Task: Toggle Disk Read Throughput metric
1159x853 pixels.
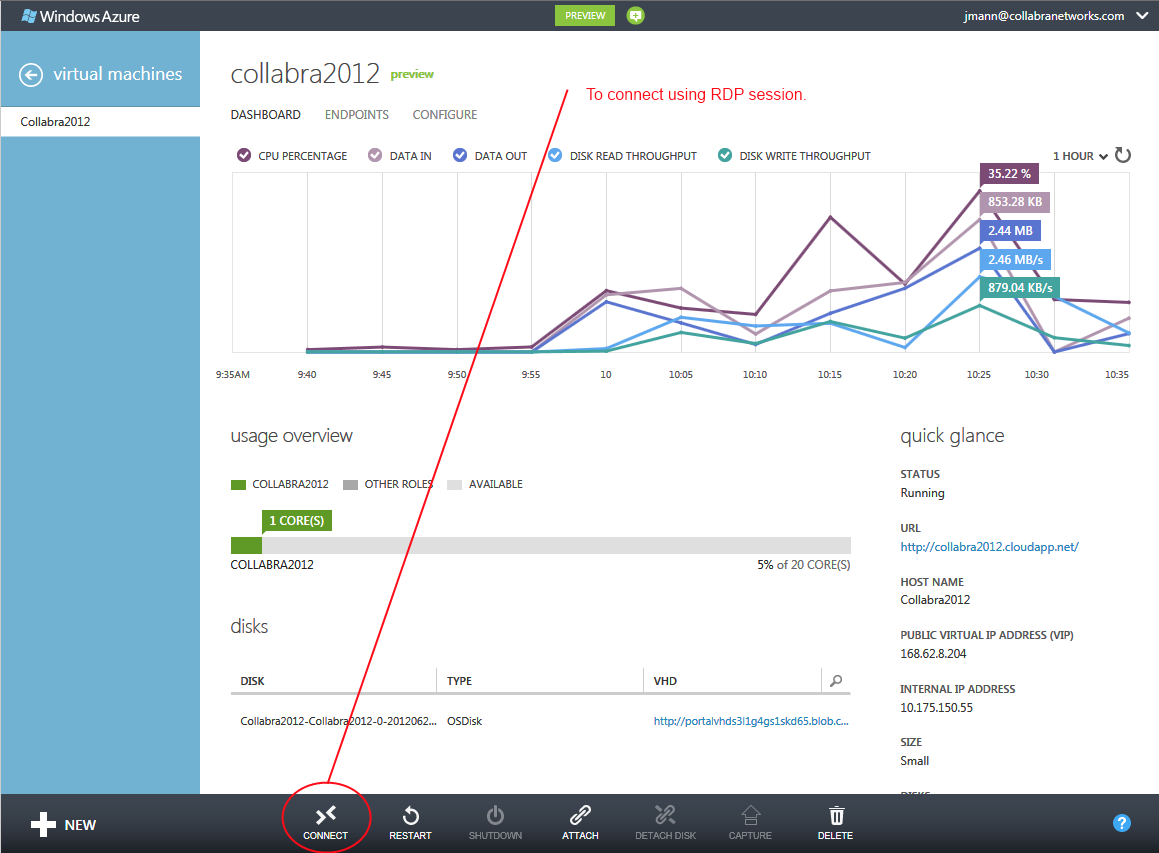Action: tap(555, 155)
